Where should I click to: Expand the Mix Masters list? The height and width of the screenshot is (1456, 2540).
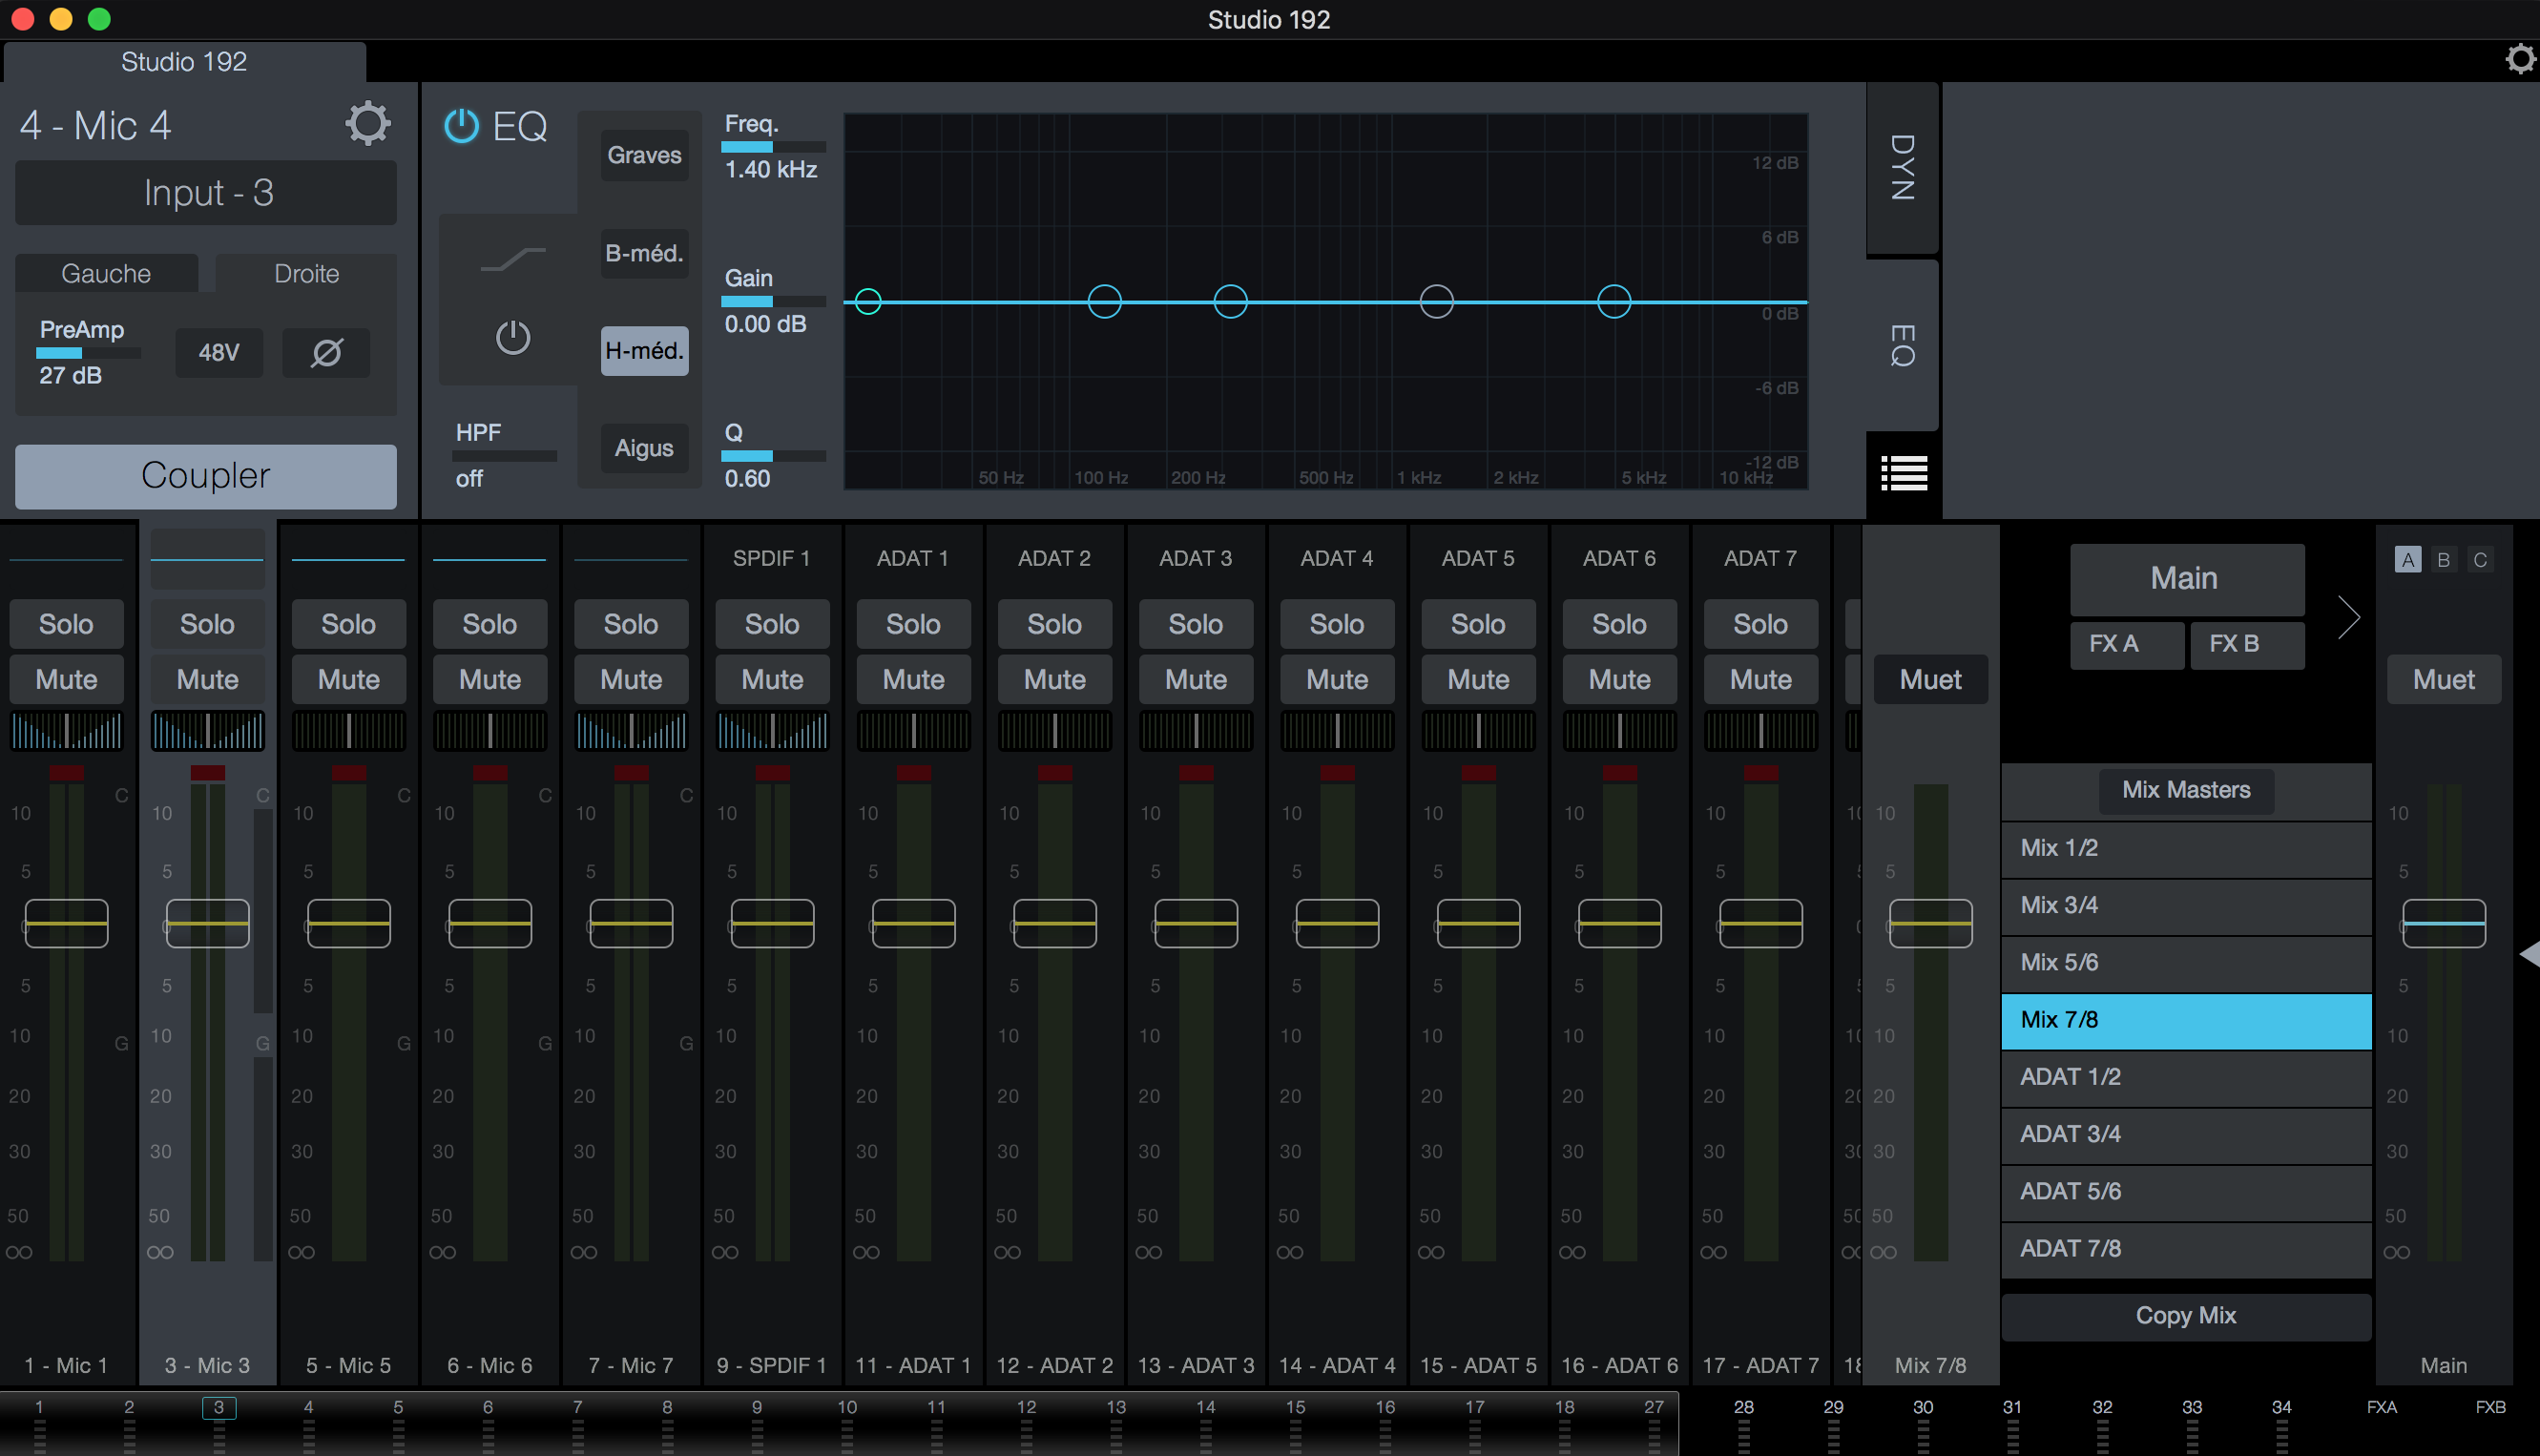tap(2185, 790)
